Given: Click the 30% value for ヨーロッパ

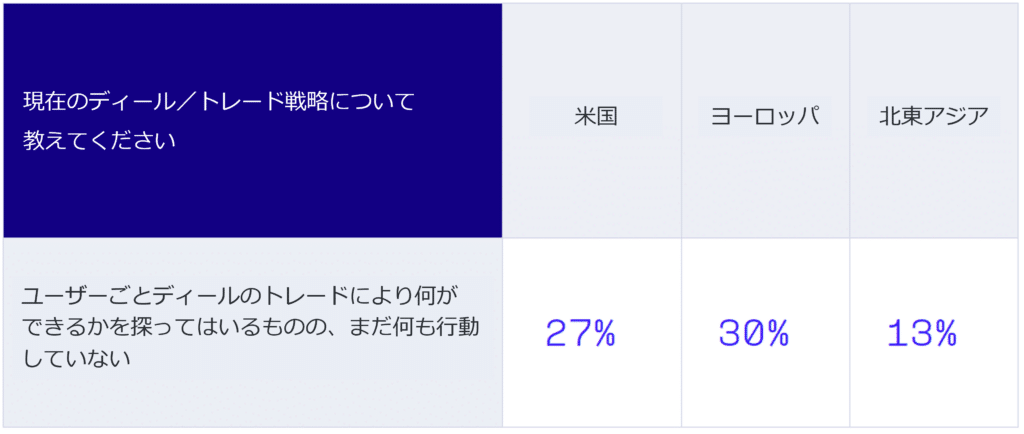Looking at the screenshot, I should point(754,333).
